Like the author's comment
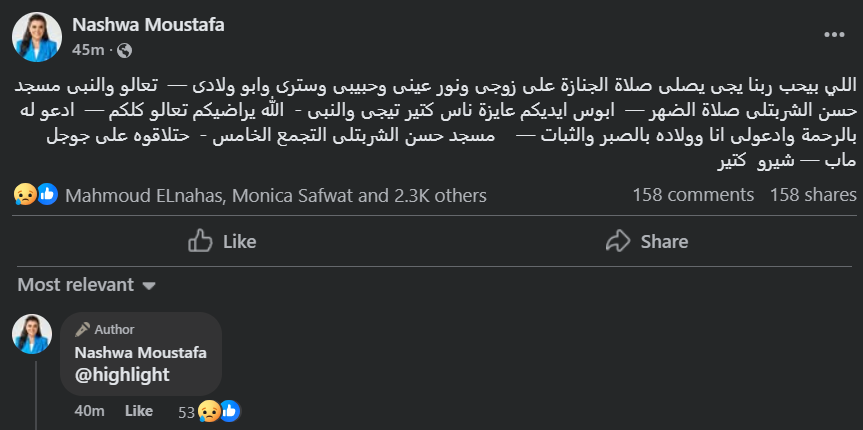The width and height of the screenshot is (863, 430). pyautogui.click(x=138, y=411)
